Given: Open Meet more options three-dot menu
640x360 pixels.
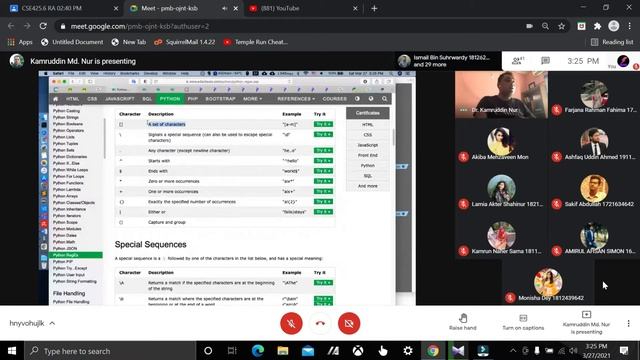Looking at the screenshot, I should 628,323.
